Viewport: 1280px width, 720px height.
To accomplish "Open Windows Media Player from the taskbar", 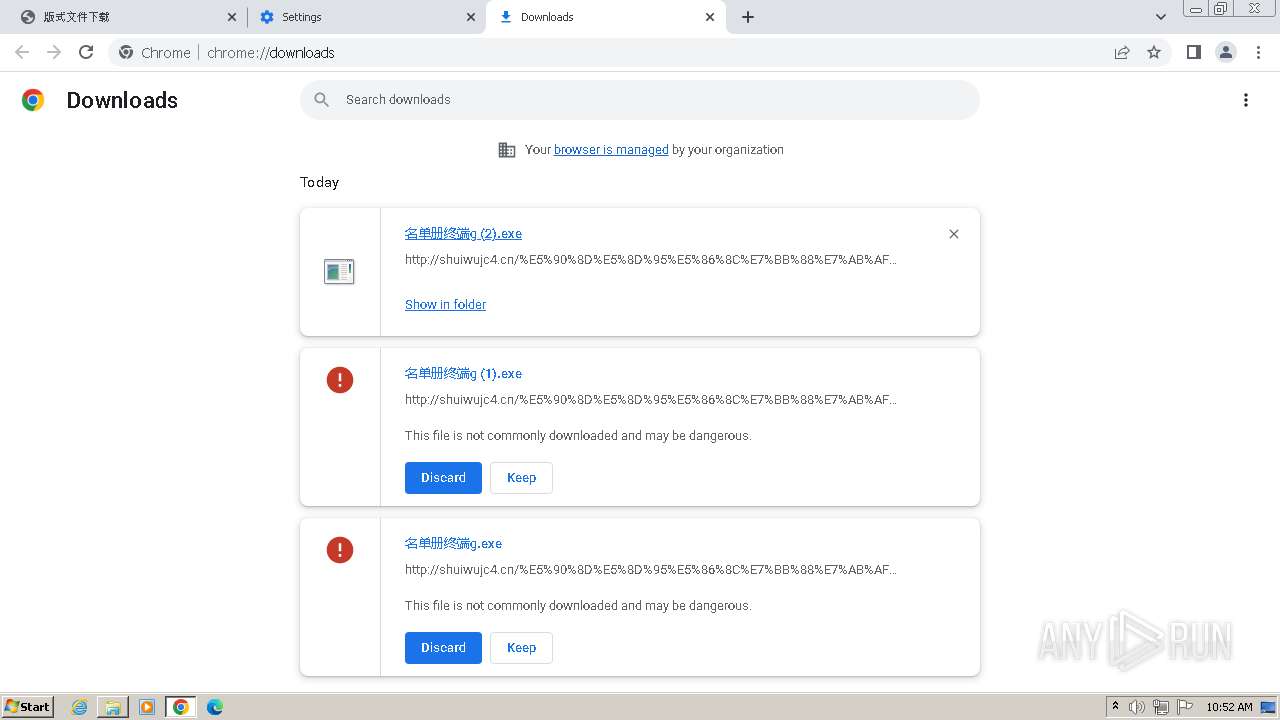I will [146, 707].
